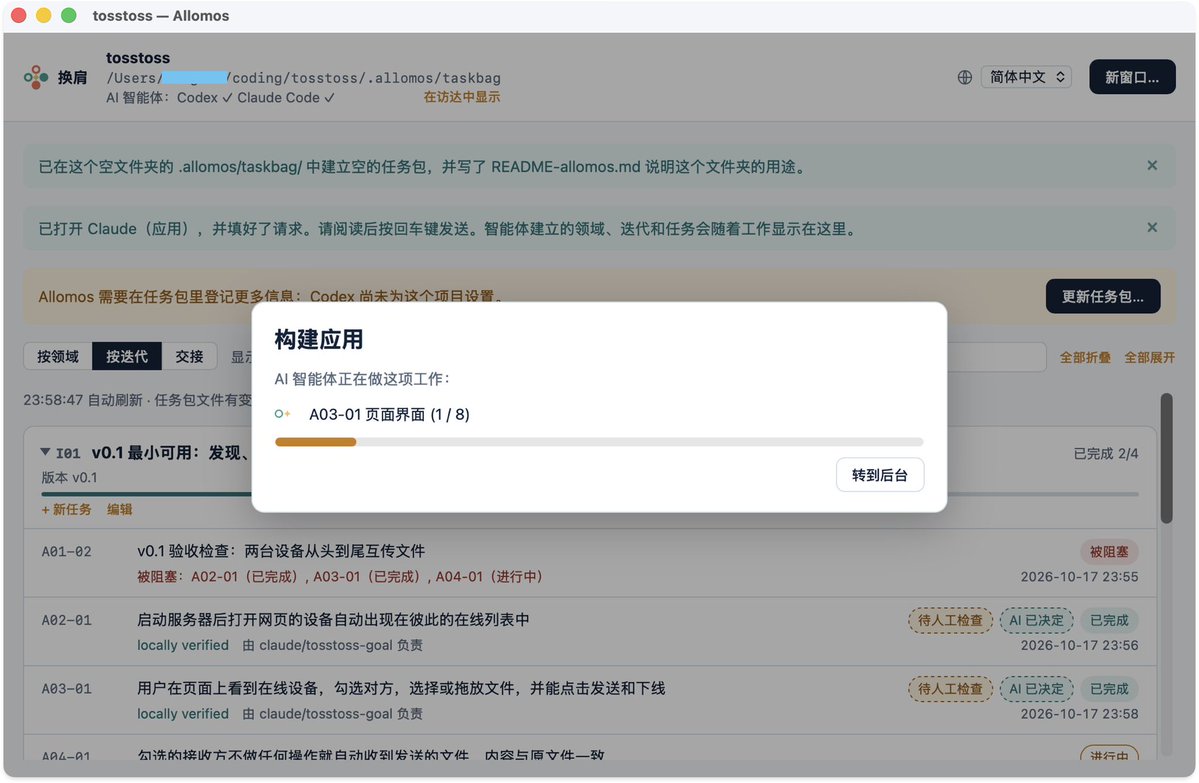Open the 简体中文 language dropdown

click(x=1026, y=77)
